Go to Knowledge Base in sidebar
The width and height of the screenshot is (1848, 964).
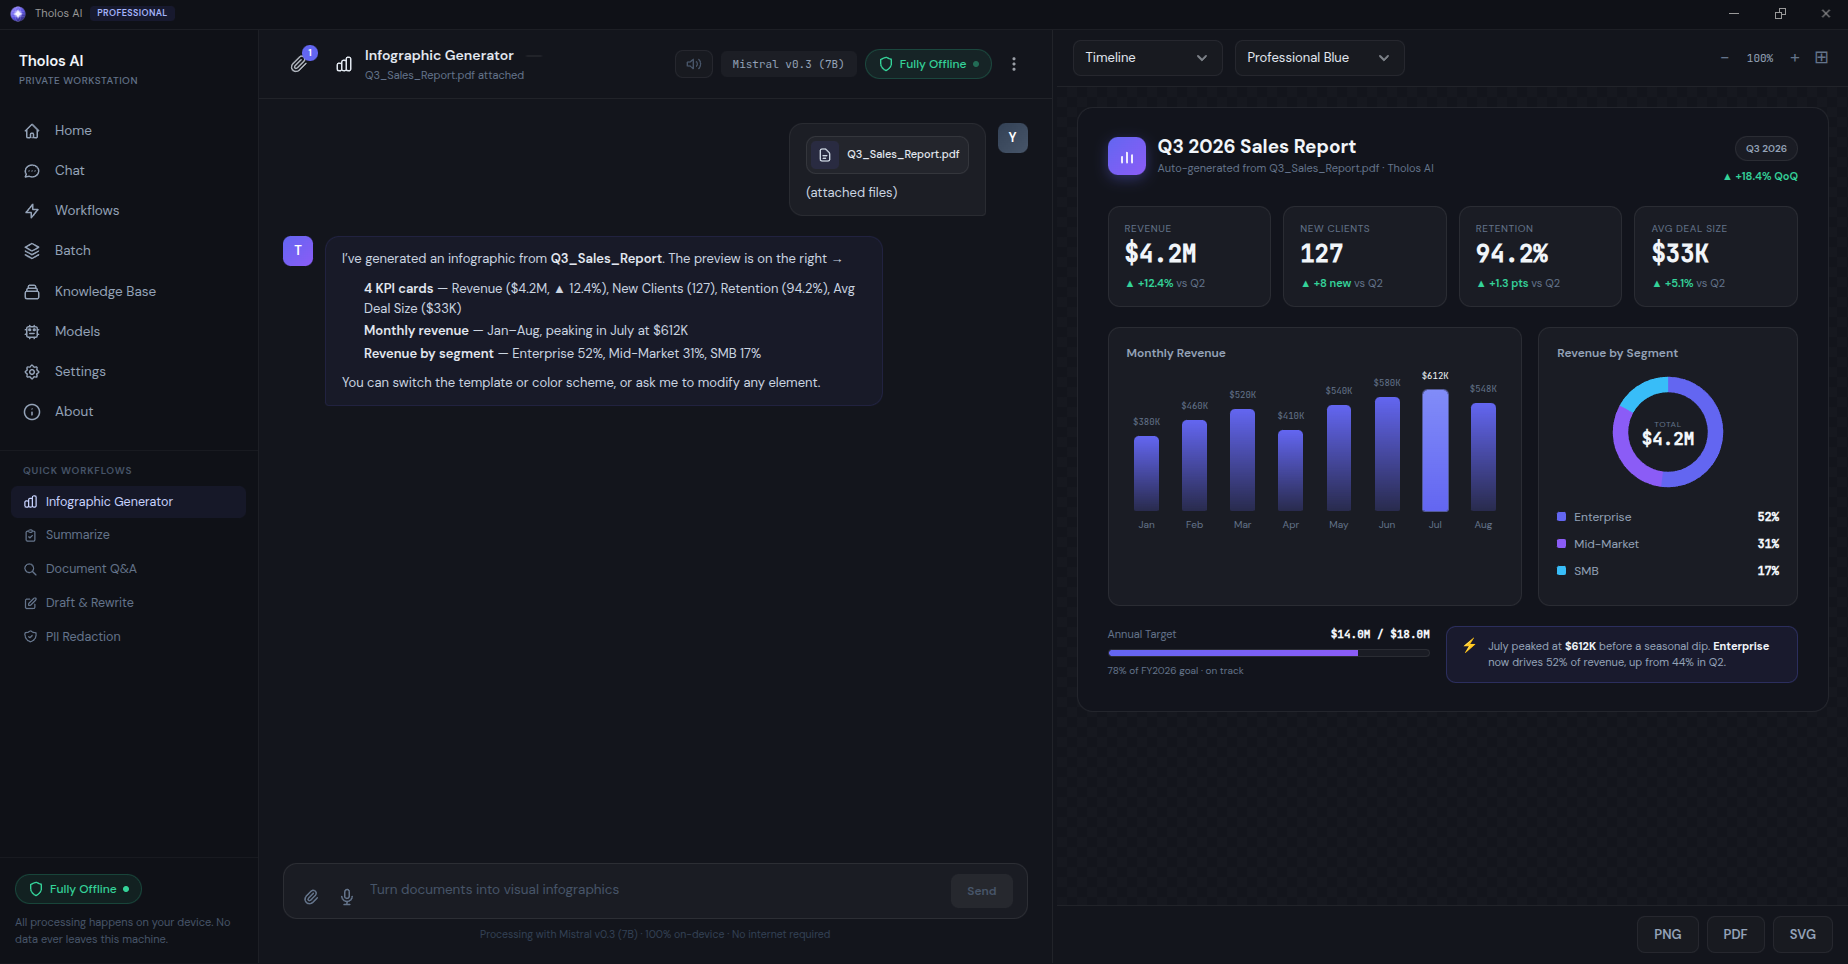pos(105,291)
